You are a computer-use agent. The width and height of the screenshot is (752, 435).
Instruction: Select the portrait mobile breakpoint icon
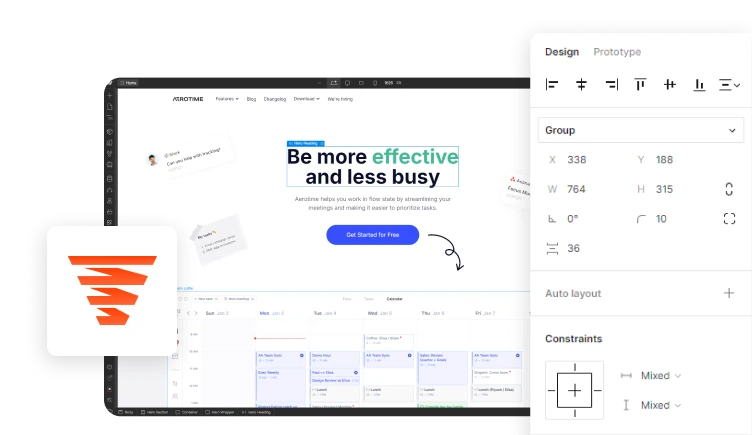tap(375, 83)
